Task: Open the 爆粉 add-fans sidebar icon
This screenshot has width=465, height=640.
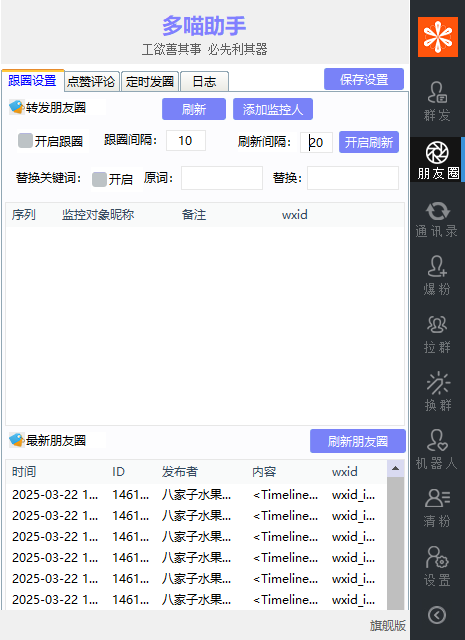Action: [x=437, y=276]
